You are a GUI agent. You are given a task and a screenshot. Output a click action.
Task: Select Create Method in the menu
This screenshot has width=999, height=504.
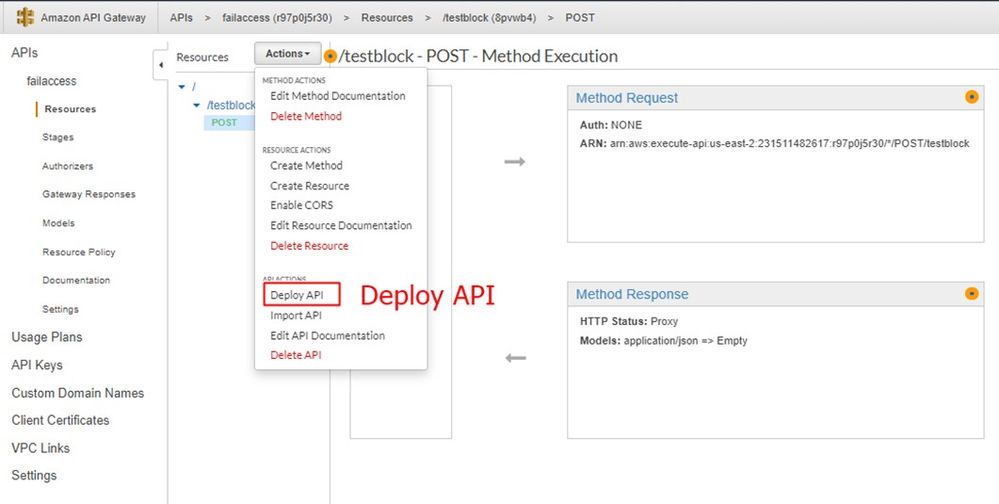point(306,165)
